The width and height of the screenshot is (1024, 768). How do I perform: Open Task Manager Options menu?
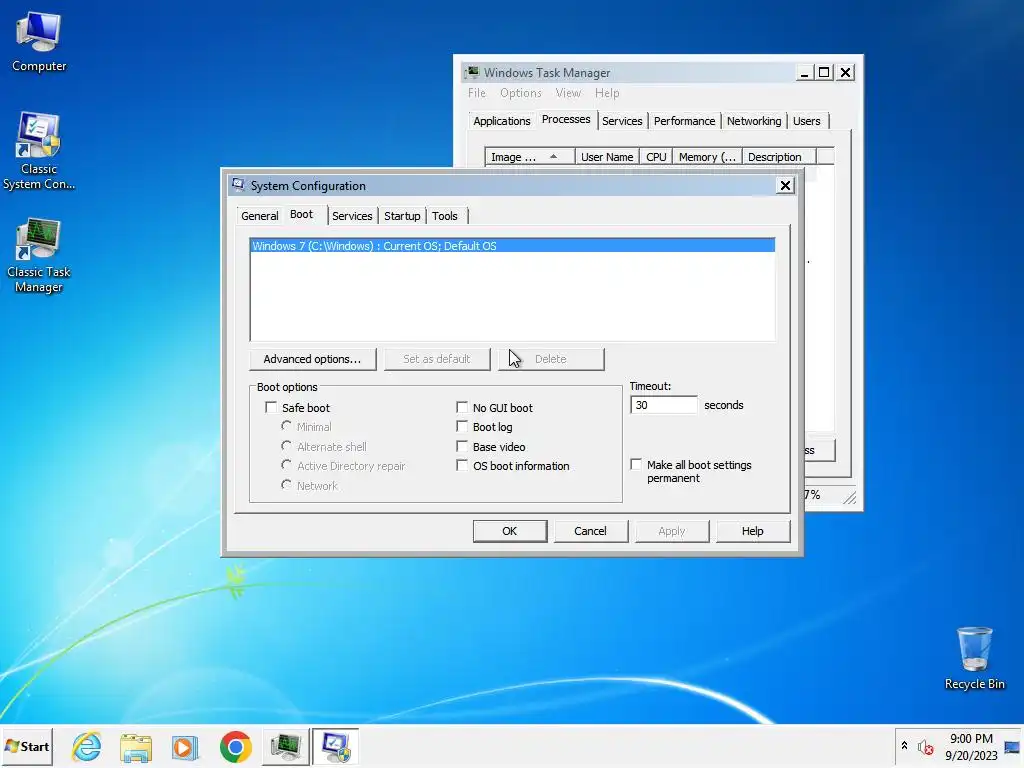(520, 93)
